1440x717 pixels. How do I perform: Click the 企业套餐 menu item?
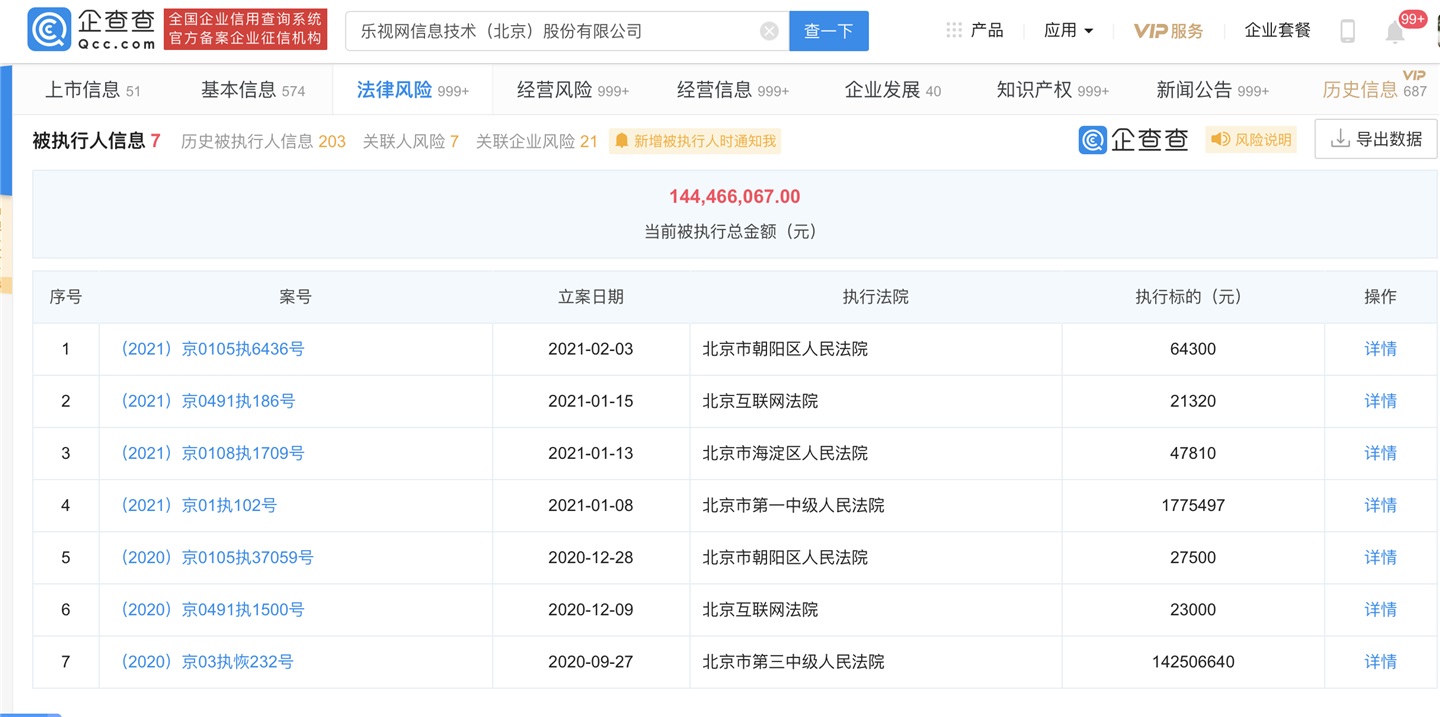tap(1277, 30)
